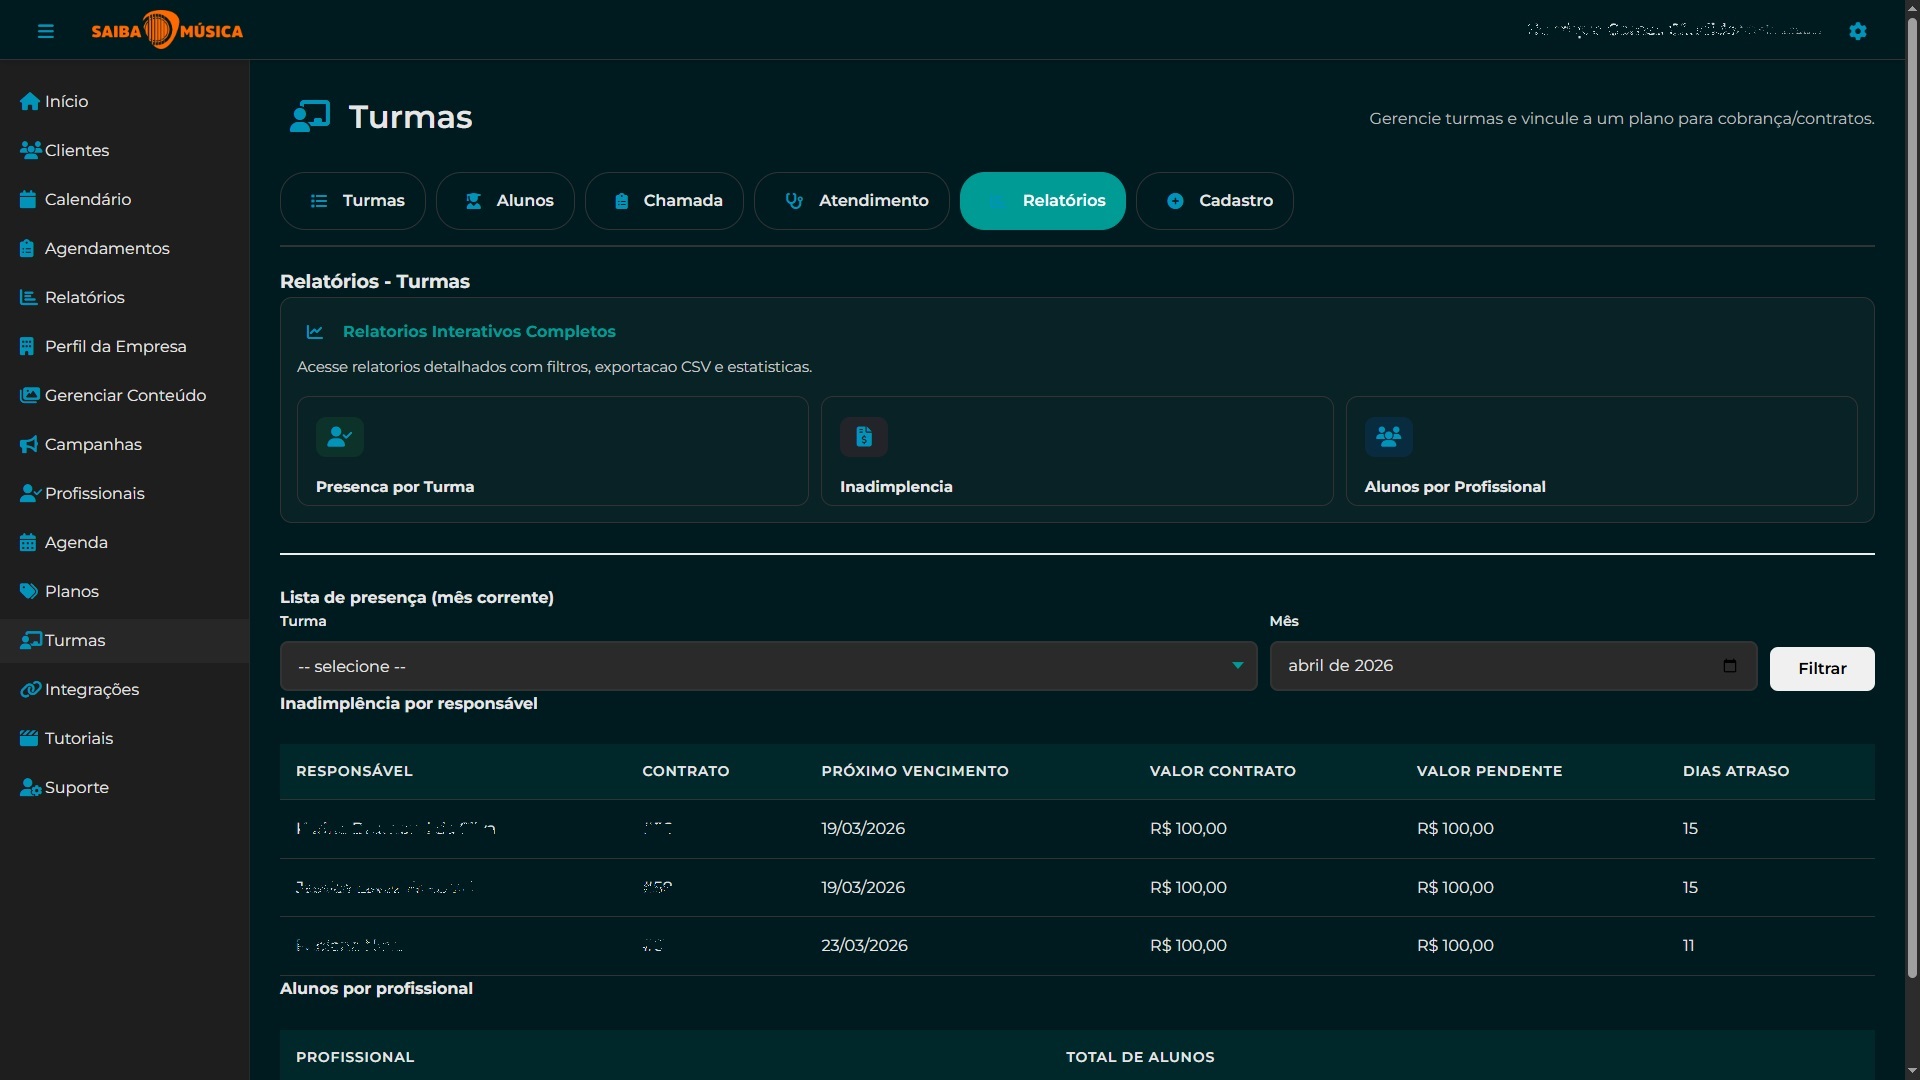Open the calendar picker icon in Mês field

click(x=1730, y=666)
